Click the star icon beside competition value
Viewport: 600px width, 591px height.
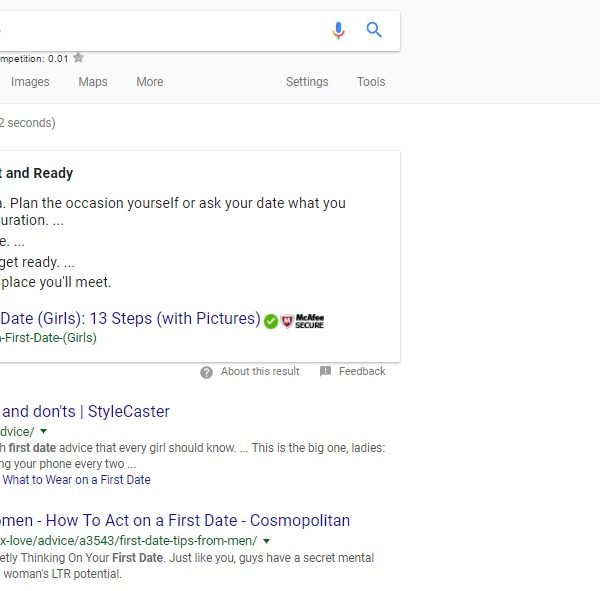pos(78,58)
